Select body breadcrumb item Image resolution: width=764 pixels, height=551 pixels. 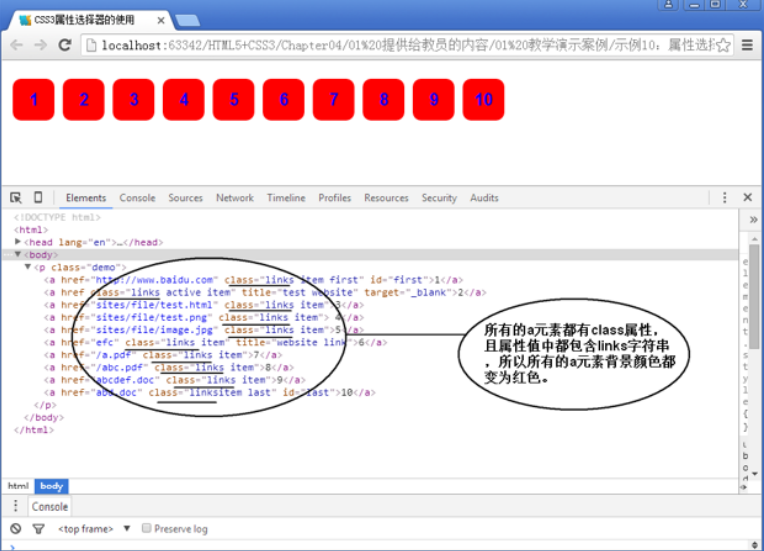pos(52,486)
